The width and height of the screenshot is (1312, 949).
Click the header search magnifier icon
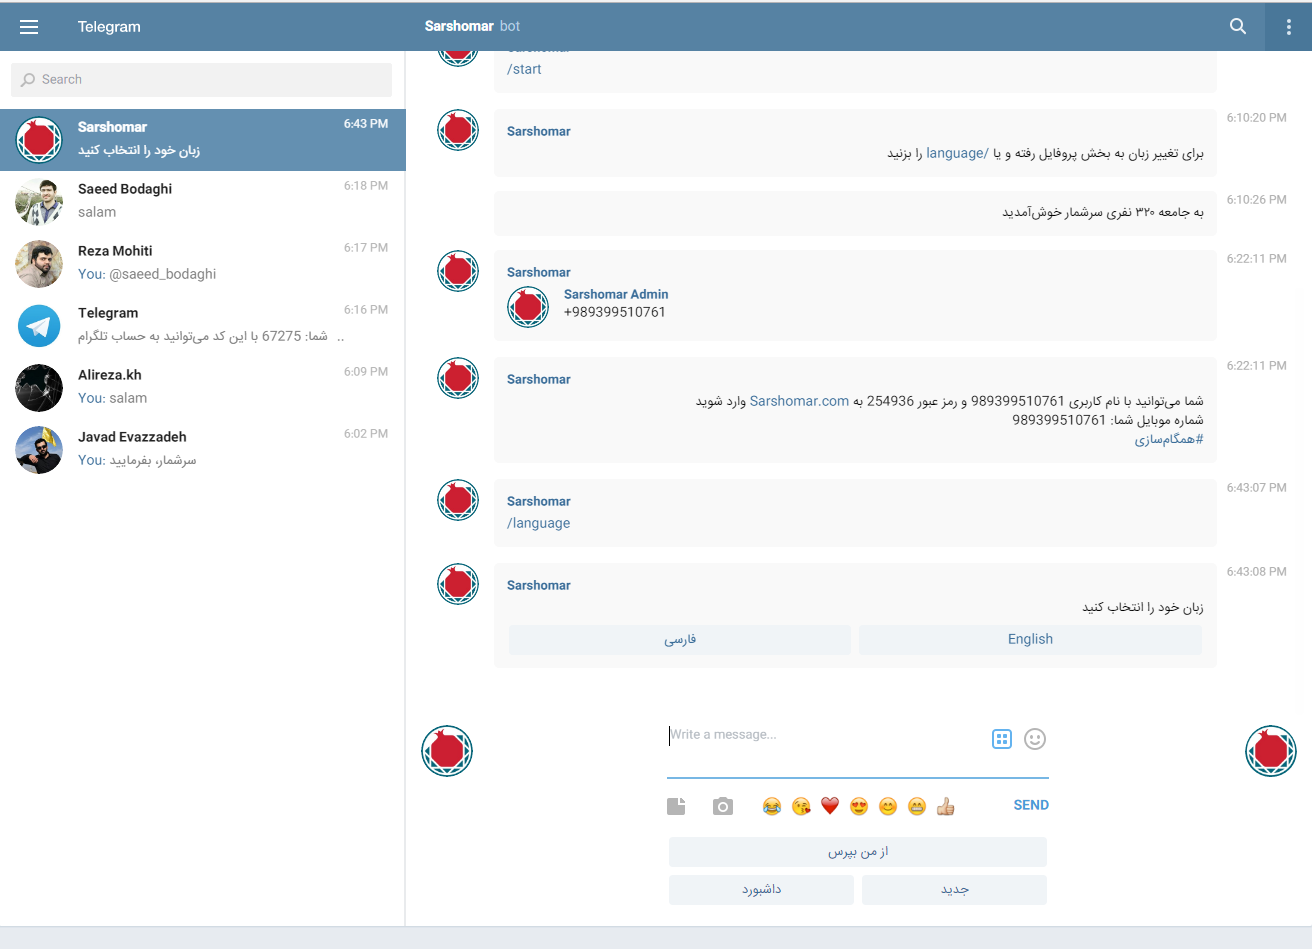(x=1238, y=26)
